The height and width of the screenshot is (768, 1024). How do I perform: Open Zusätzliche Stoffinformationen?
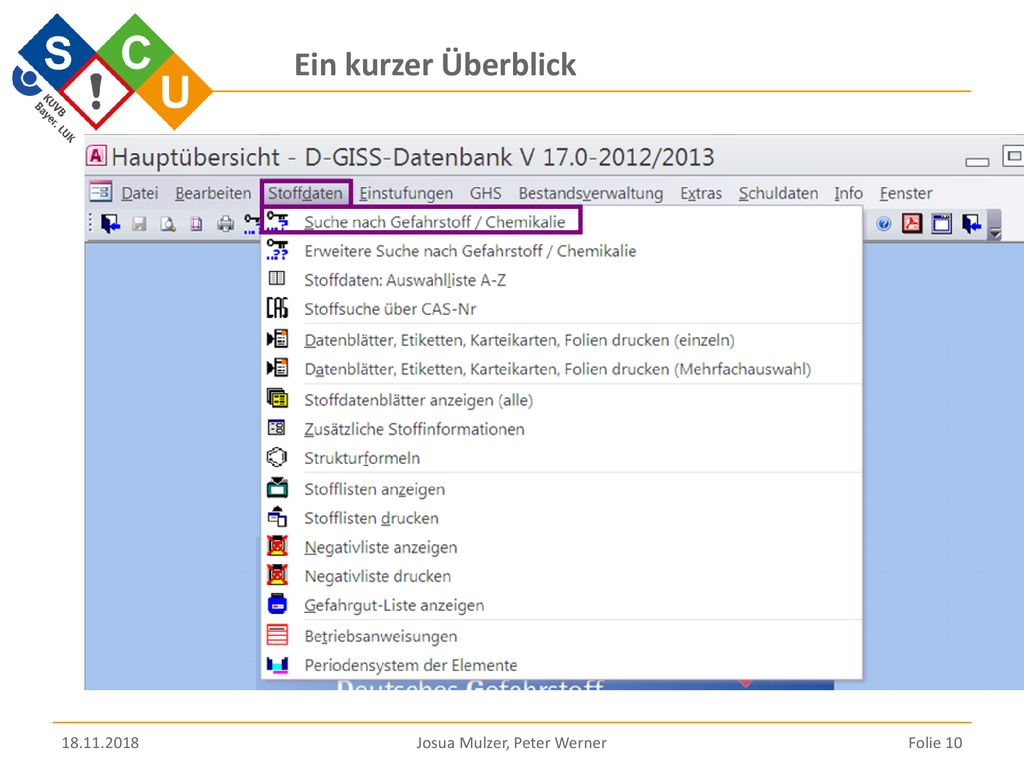pos(562,429)
